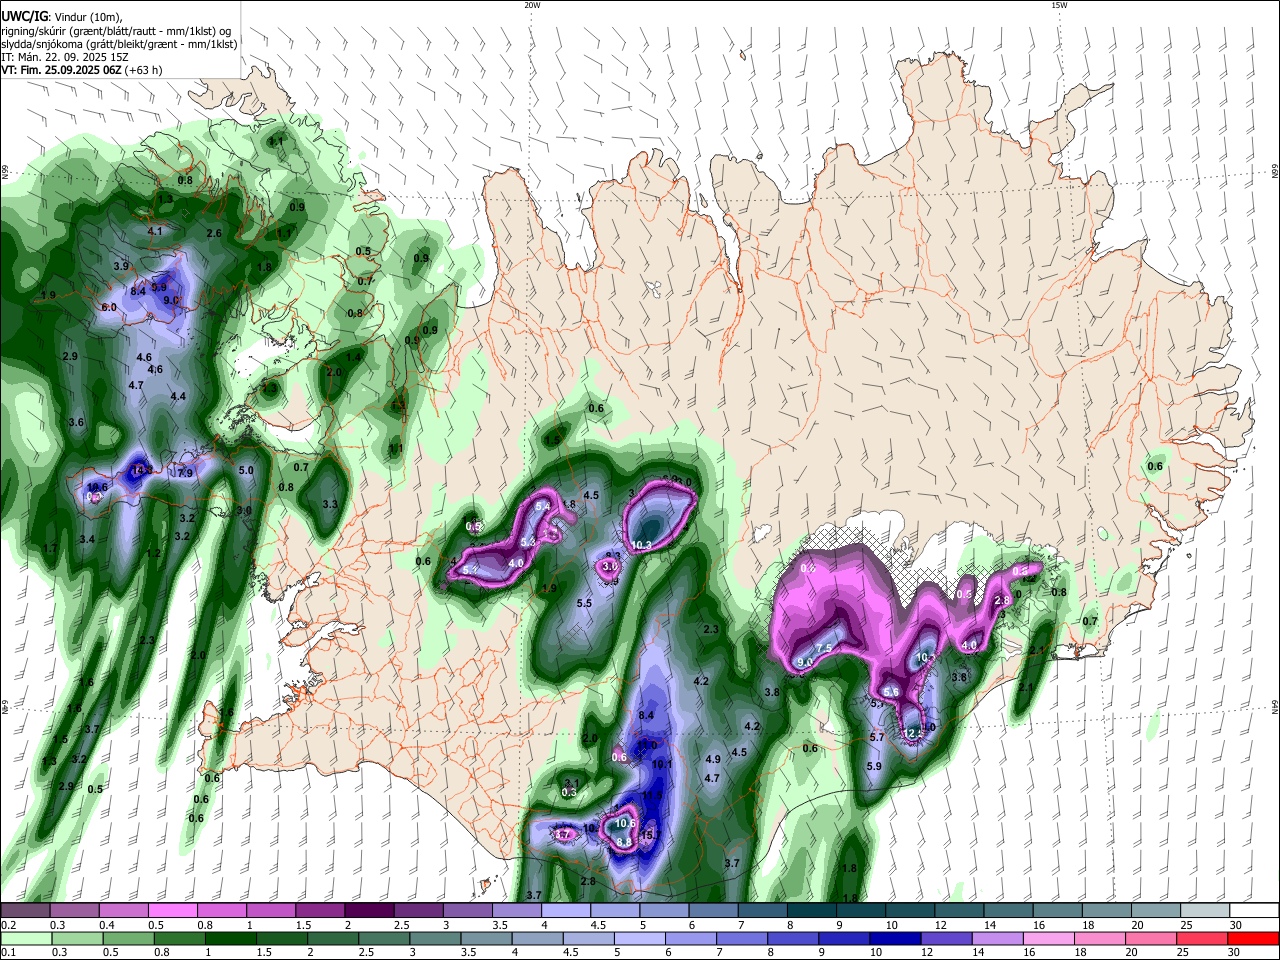
Task: Click the '4.4' precipitation value
Action: (x=178, y=397)
